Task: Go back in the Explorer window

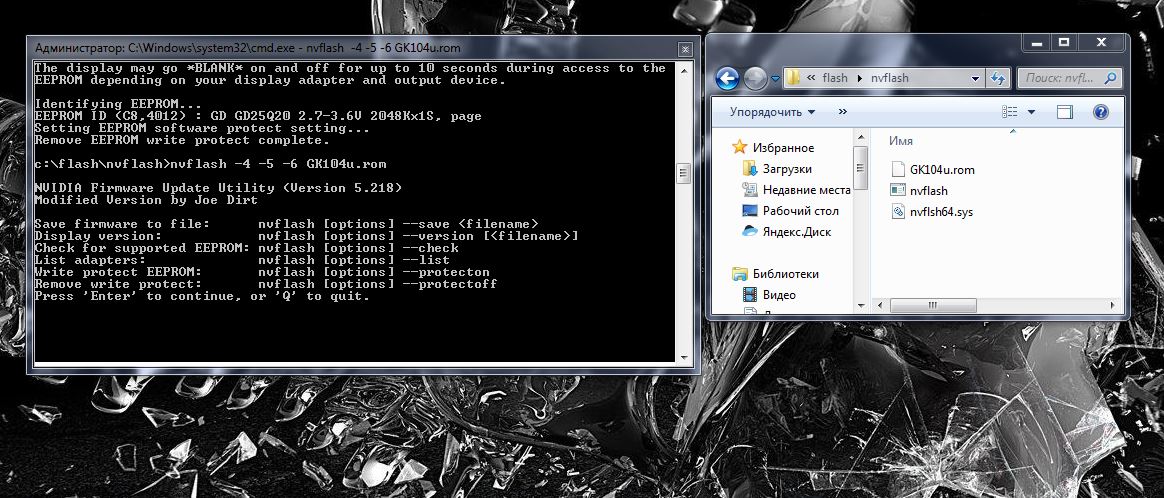Action: (728, 78)
